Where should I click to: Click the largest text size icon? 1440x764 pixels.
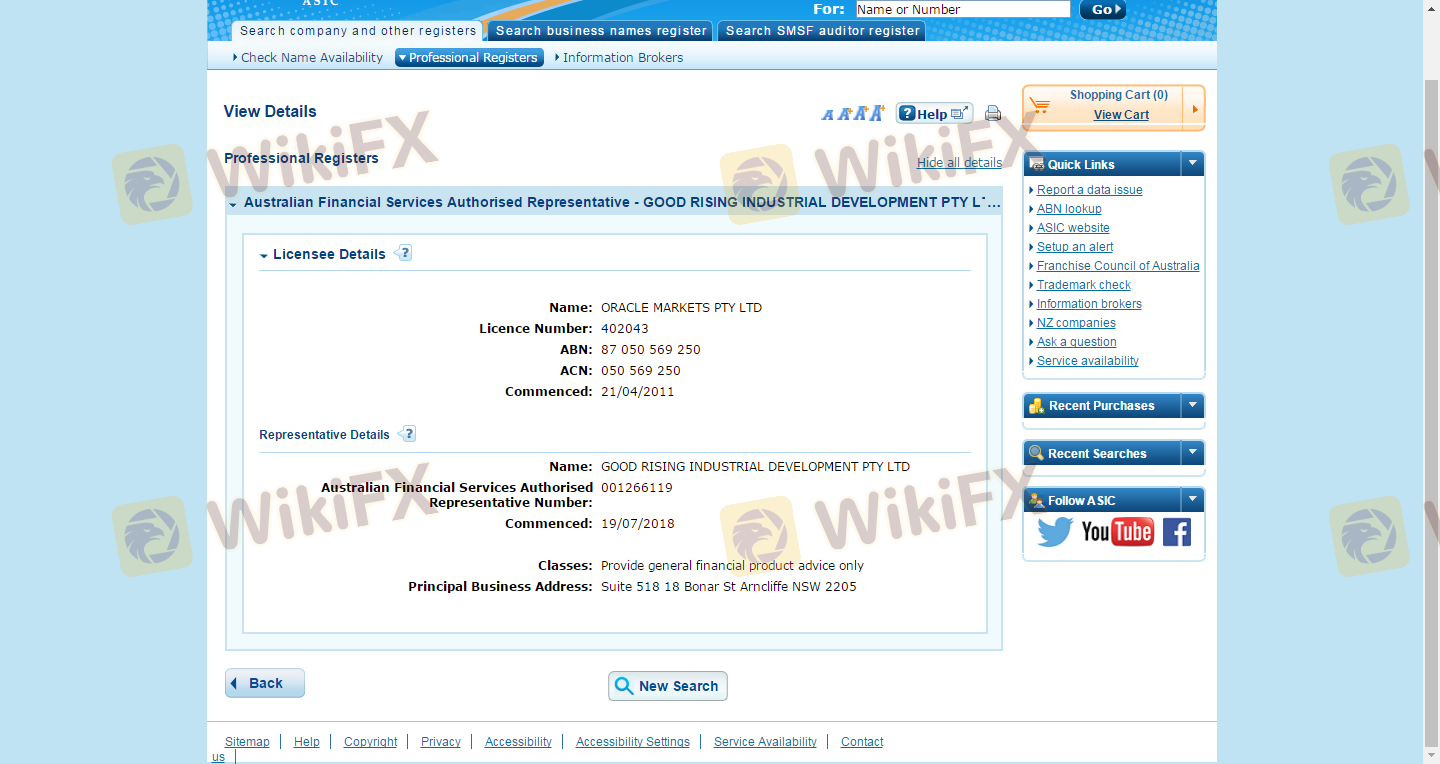[877, 113]
